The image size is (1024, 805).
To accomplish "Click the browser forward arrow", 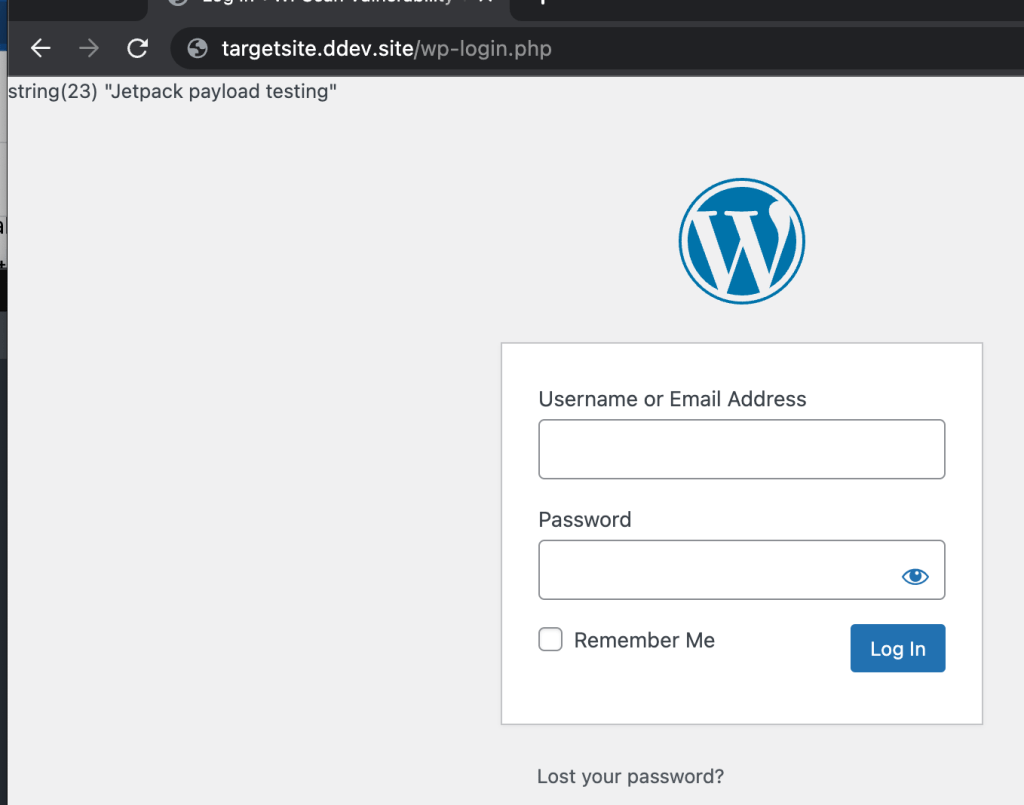I will (89, 48).
